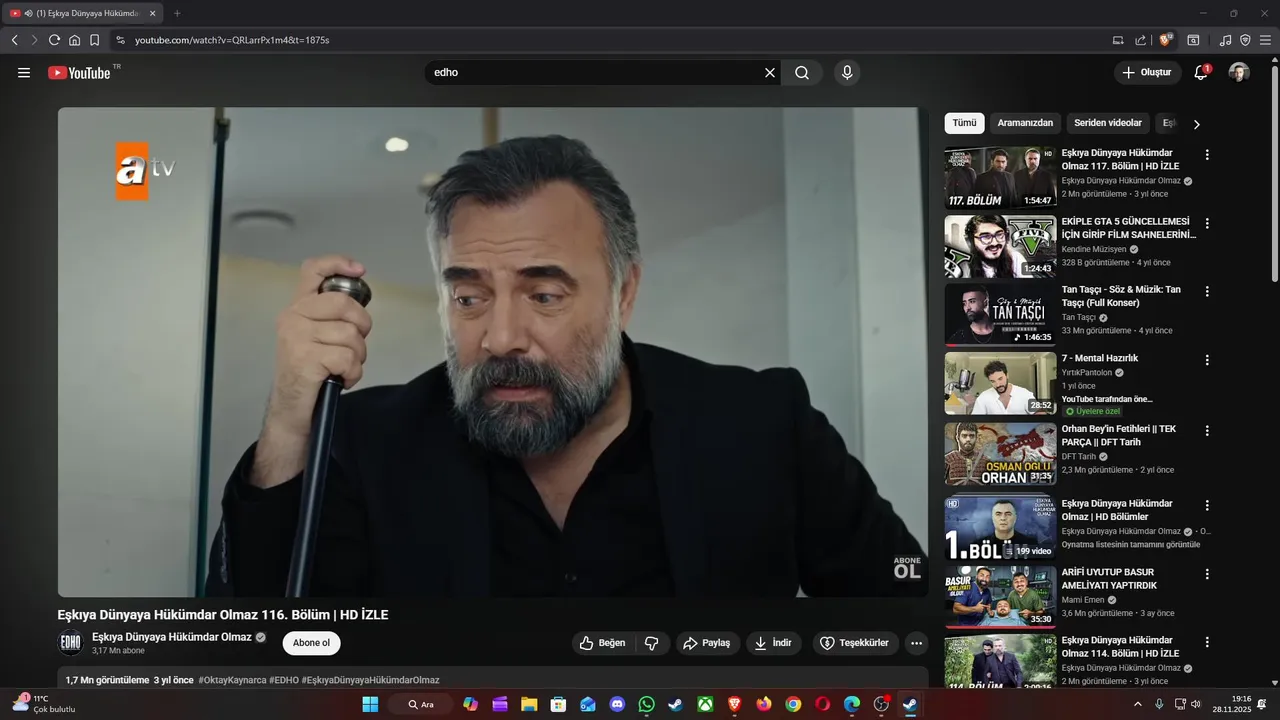Open the notifications bell

click(1201, 72)
